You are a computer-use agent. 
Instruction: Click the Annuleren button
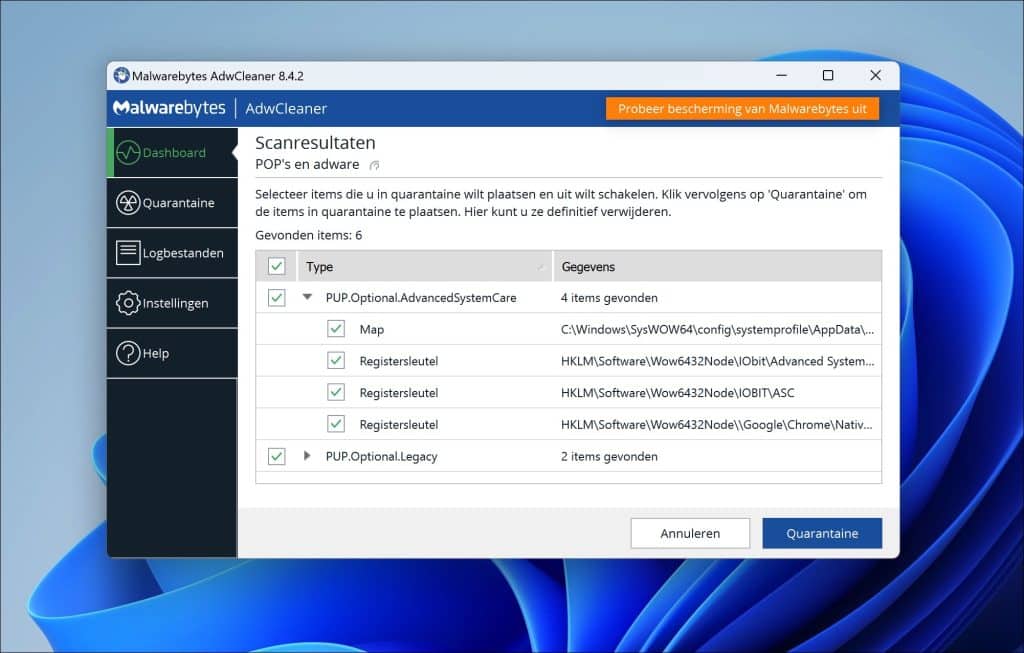point(690,534)
